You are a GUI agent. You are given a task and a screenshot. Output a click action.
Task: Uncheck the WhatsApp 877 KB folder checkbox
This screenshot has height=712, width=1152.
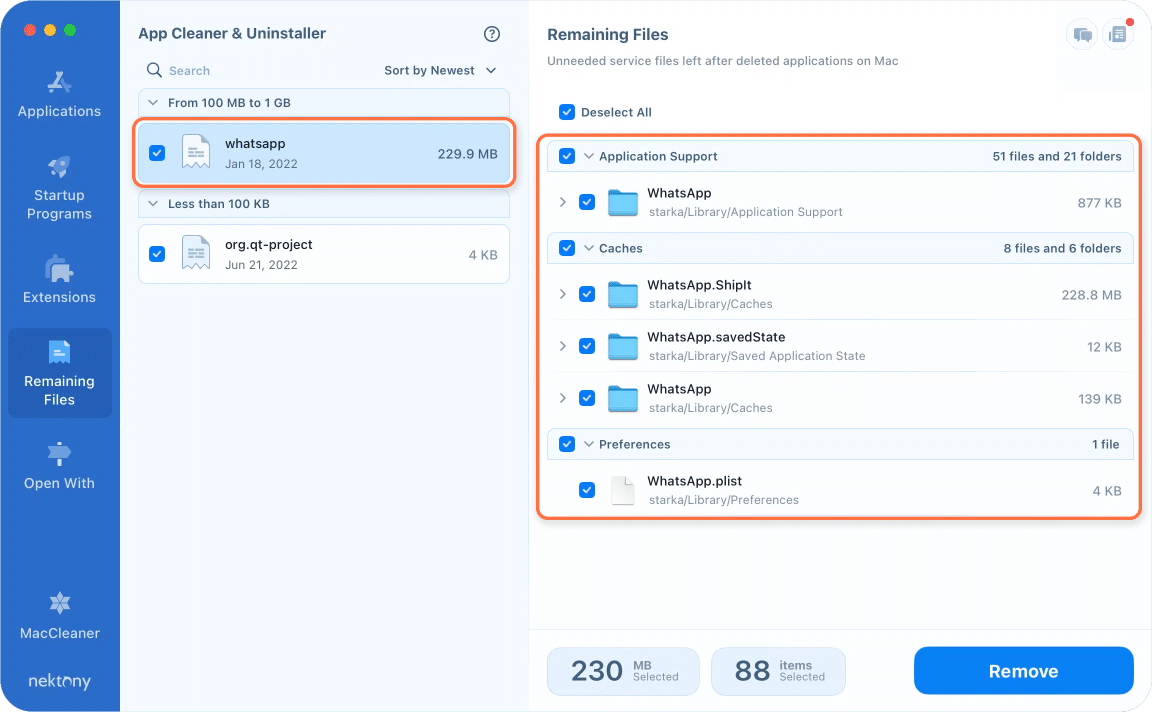click(x=587, y=202)
